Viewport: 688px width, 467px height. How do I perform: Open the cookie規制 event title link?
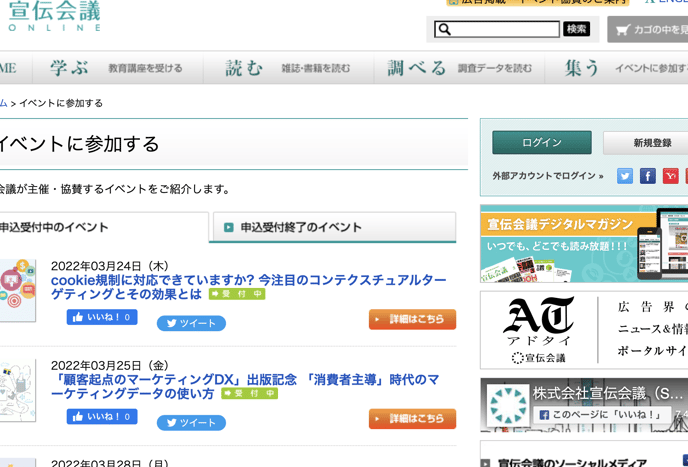250,281
